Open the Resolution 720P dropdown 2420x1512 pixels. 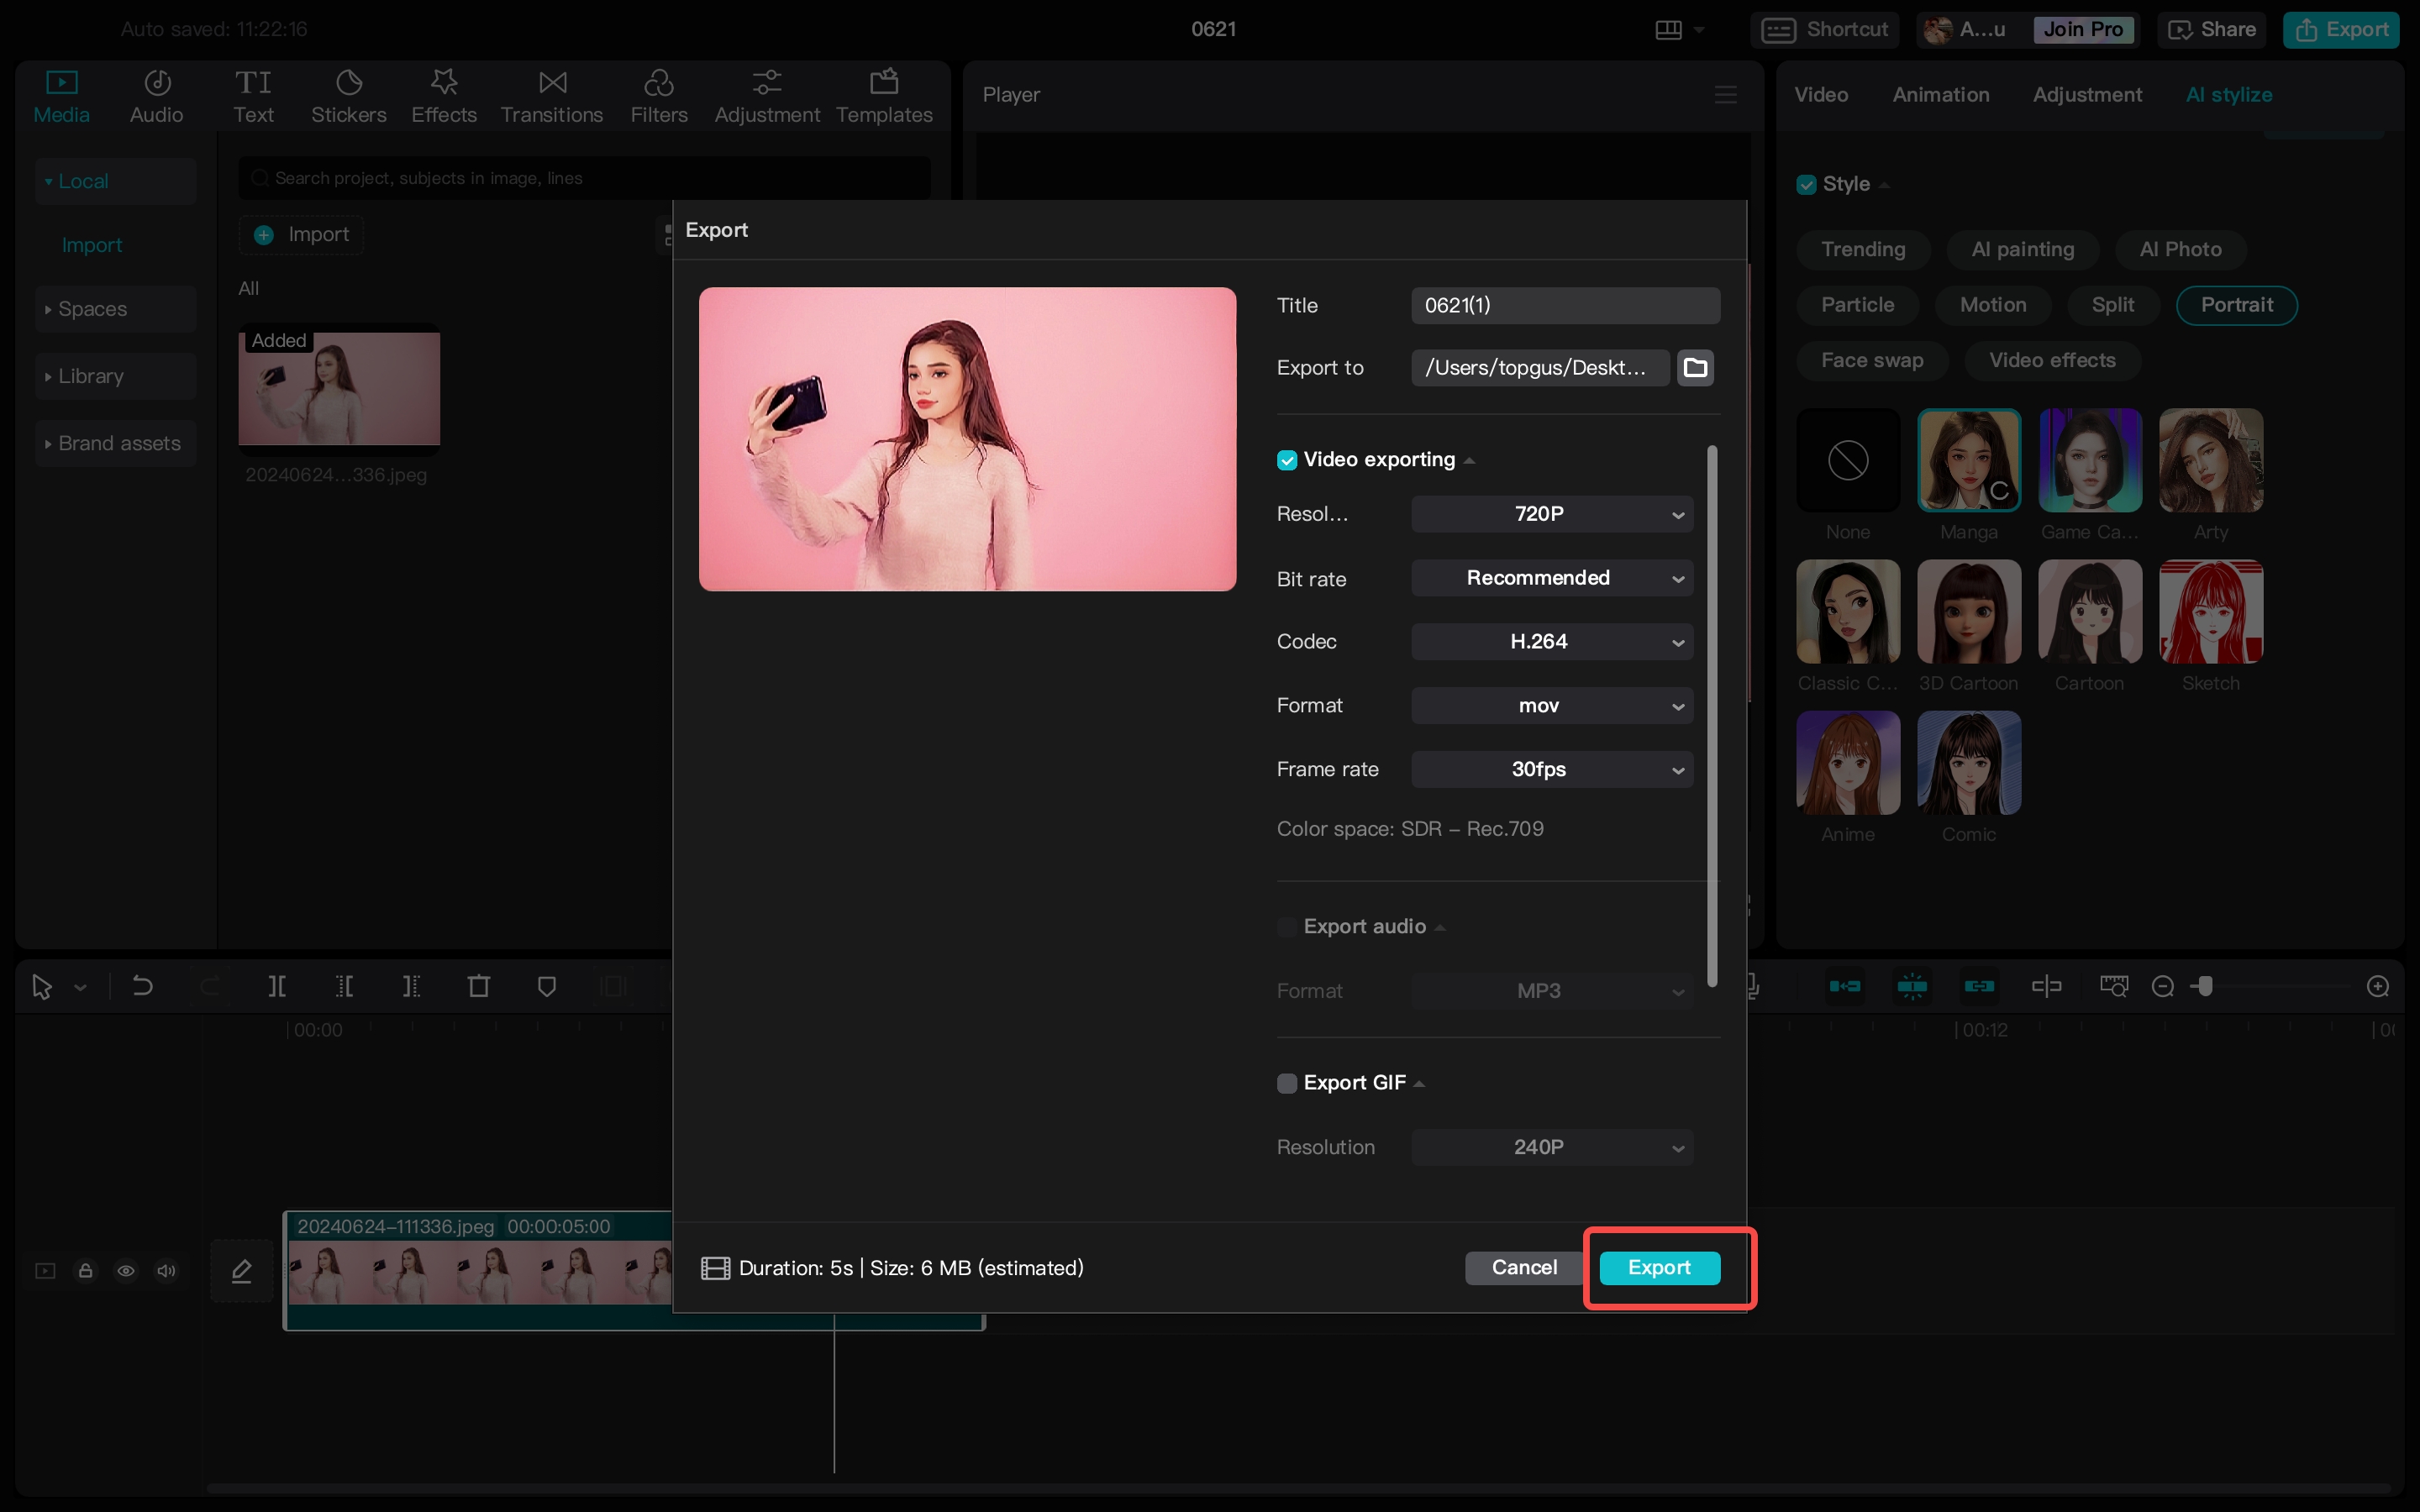[1551, 514]
